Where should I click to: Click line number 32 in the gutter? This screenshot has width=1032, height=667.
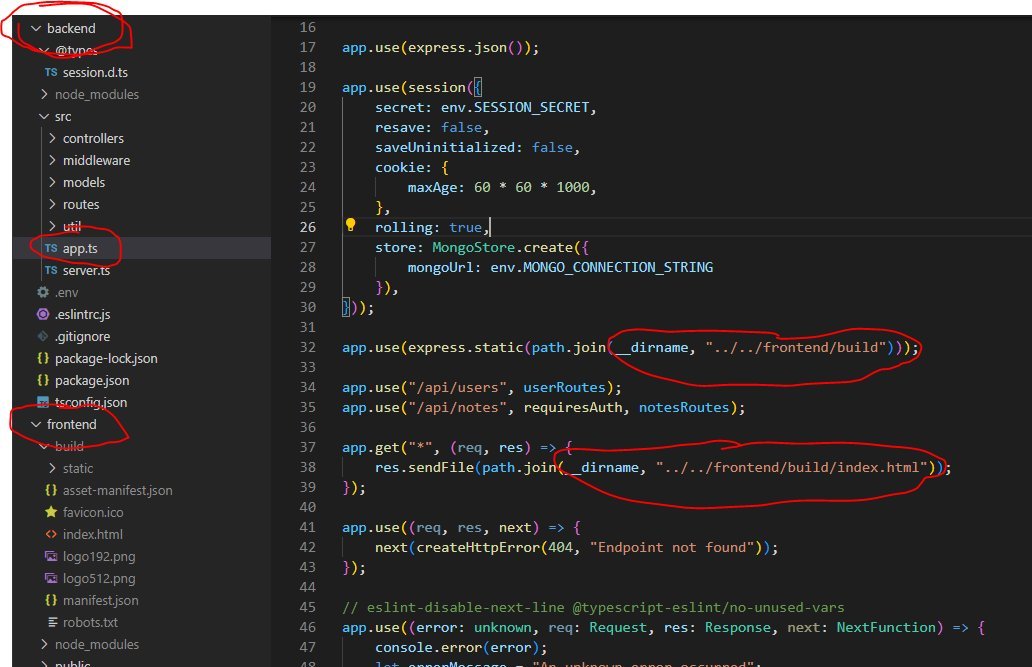click(307, 347)
